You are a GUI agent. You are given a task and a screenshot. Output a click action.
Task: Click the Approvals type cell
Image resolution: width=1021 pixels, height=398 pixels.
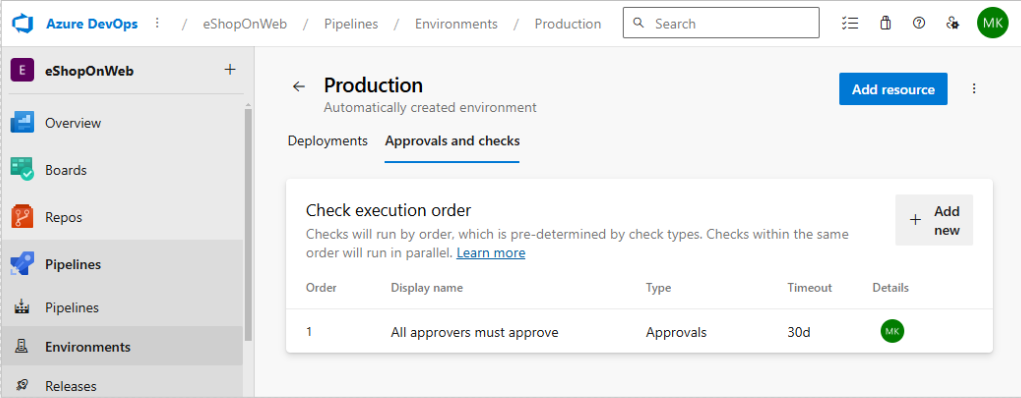click(676, 332)
